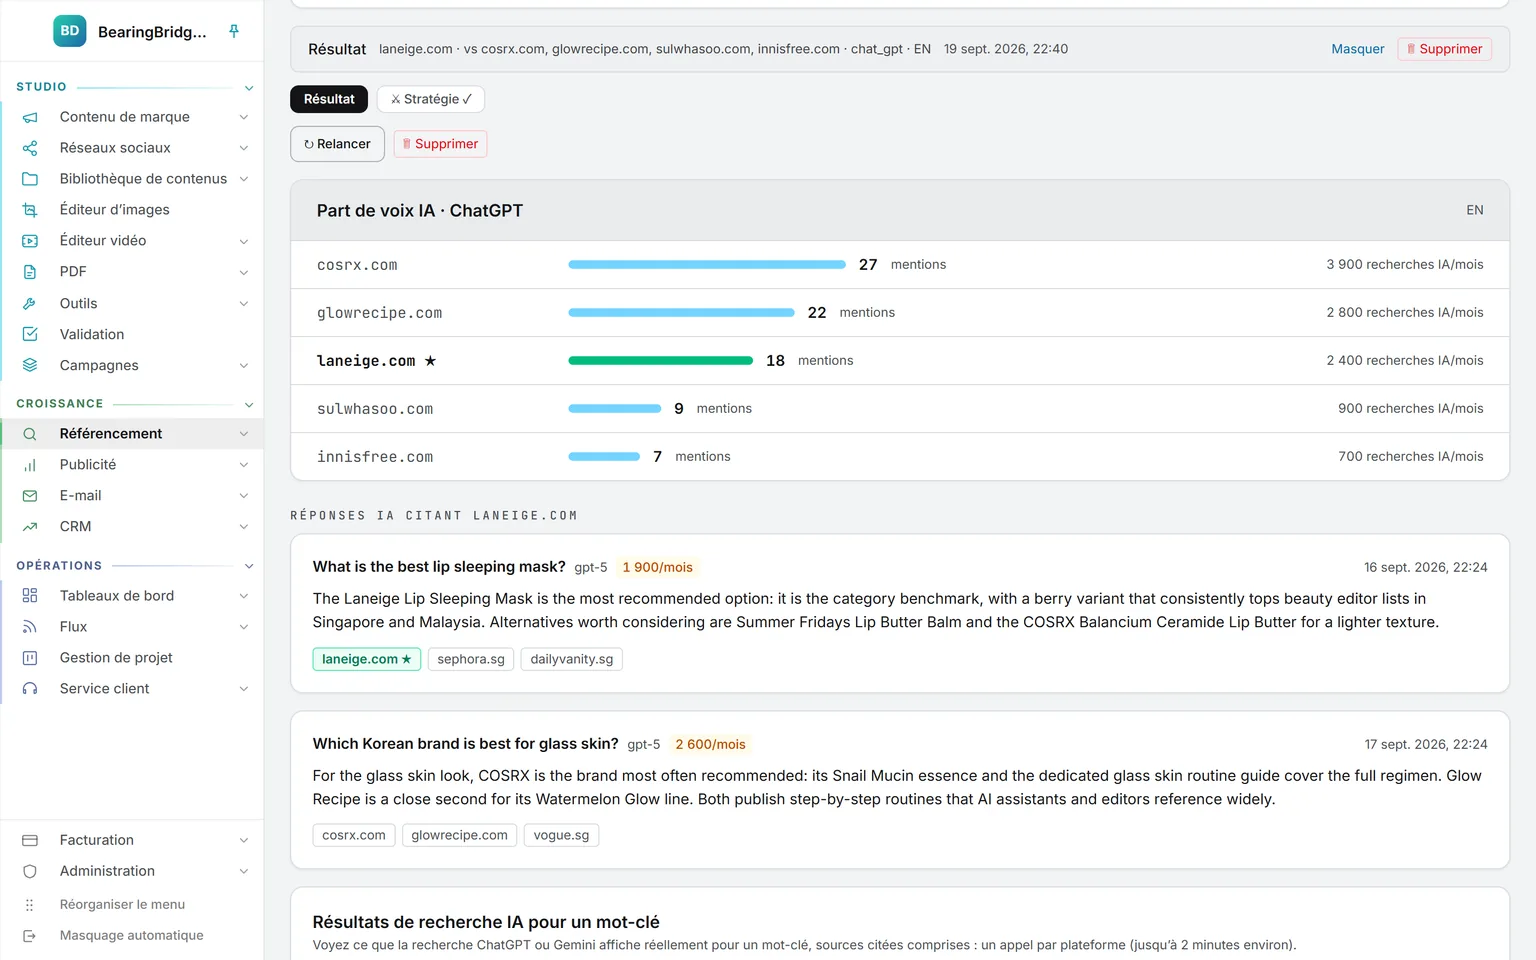Open Gestion de projet in sidebar
The image size is (1536, 960).
coord(116,658)
